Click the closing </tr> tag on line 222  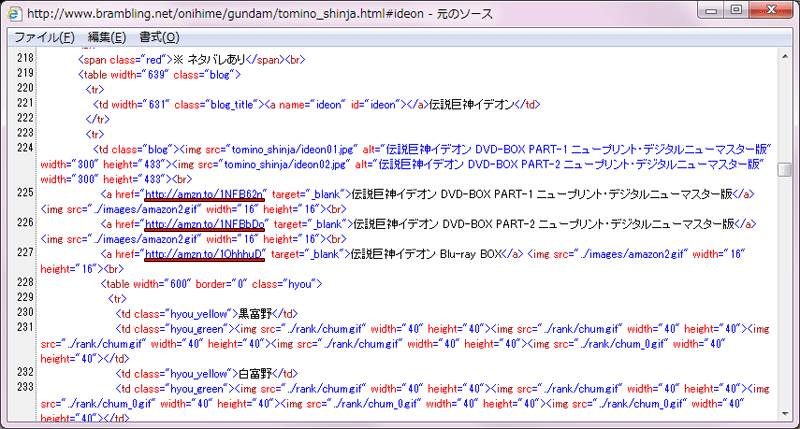point(97,119)
